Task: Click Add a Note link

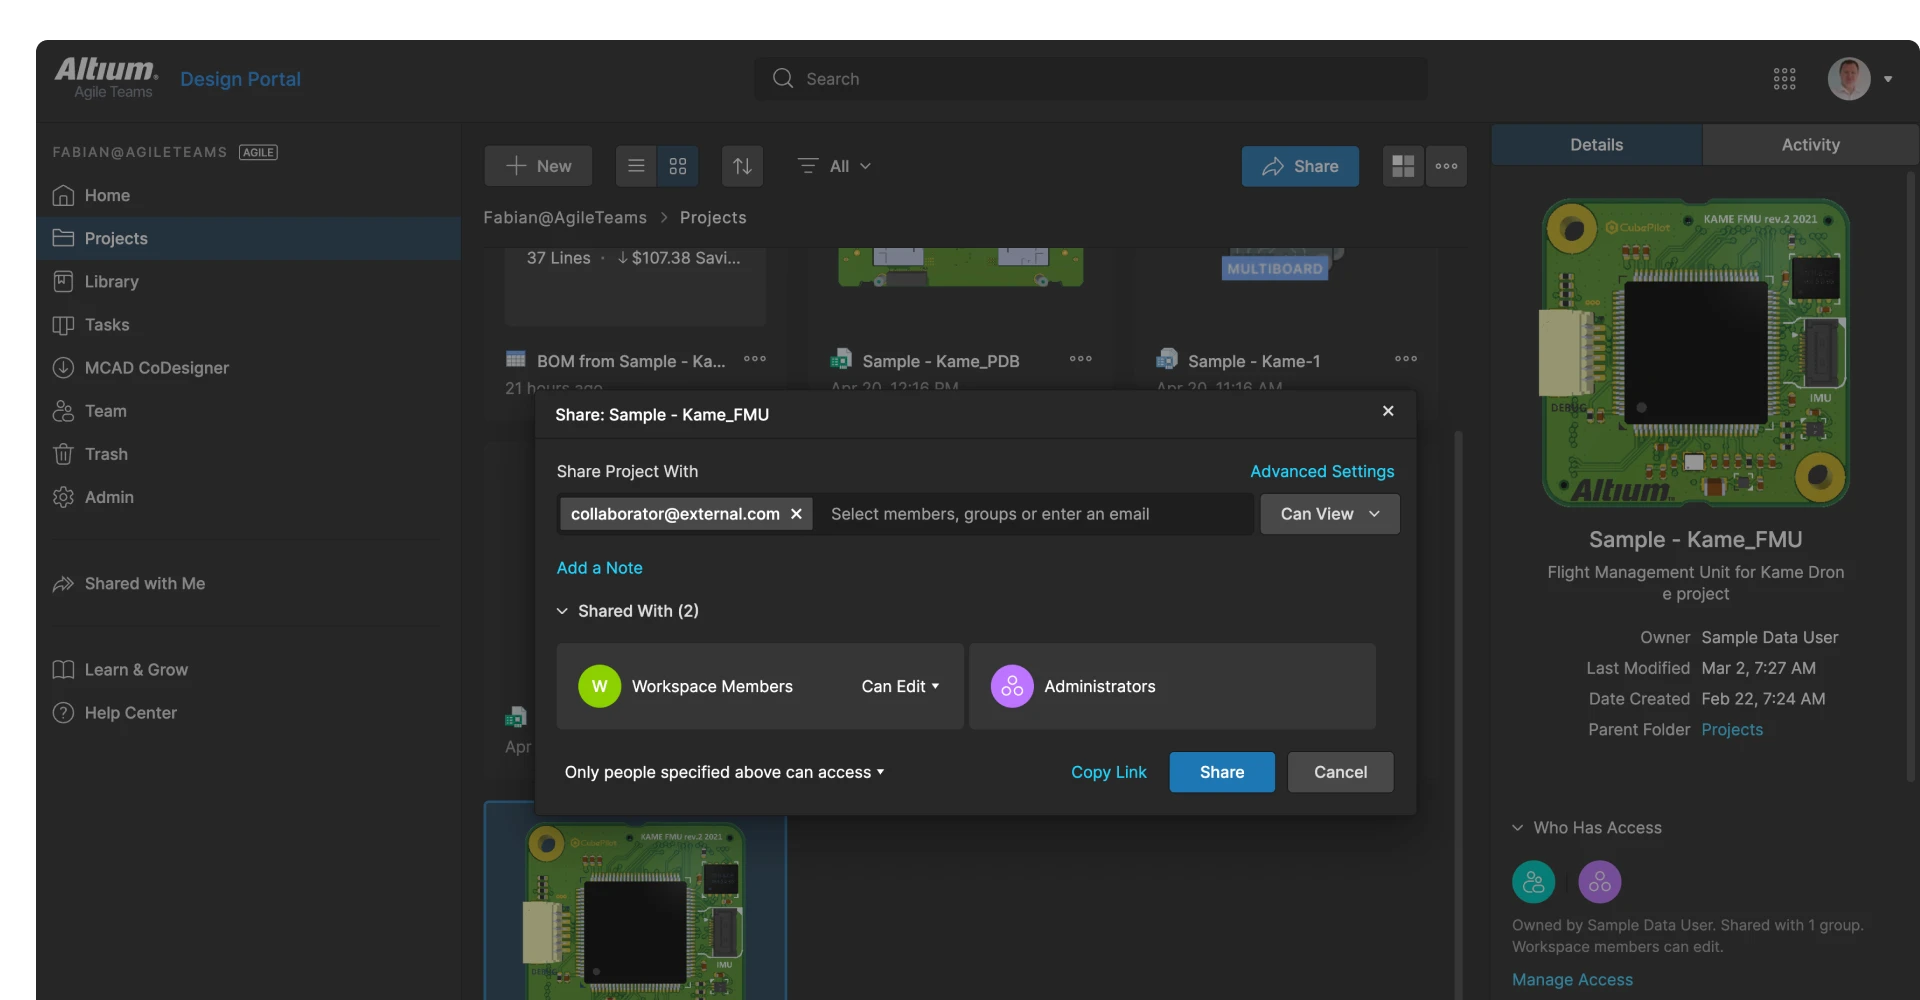Action: tap(599, 568)
